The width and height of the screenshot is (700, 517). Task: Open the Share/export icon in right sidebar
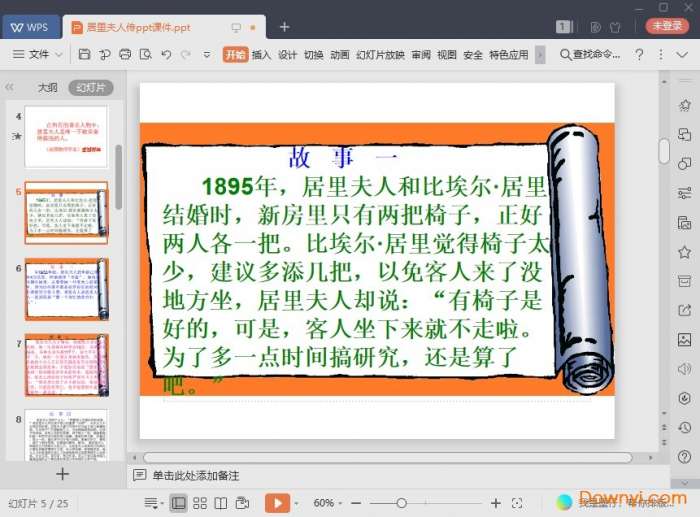tap(684, 310)
